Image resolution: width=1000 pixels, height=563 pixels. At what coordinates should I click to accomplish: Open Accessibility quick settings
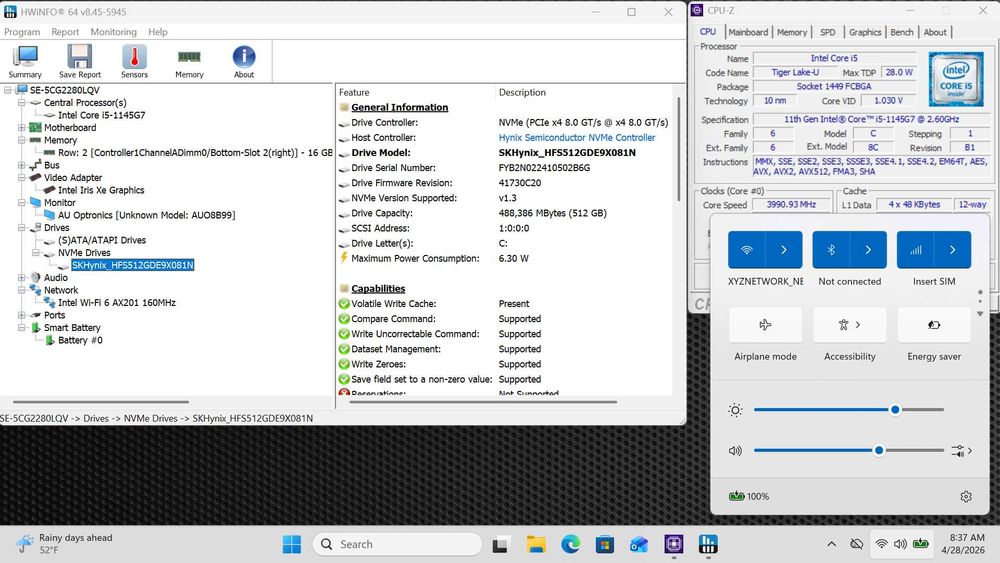pyautogui.click(x=849, y=325)
